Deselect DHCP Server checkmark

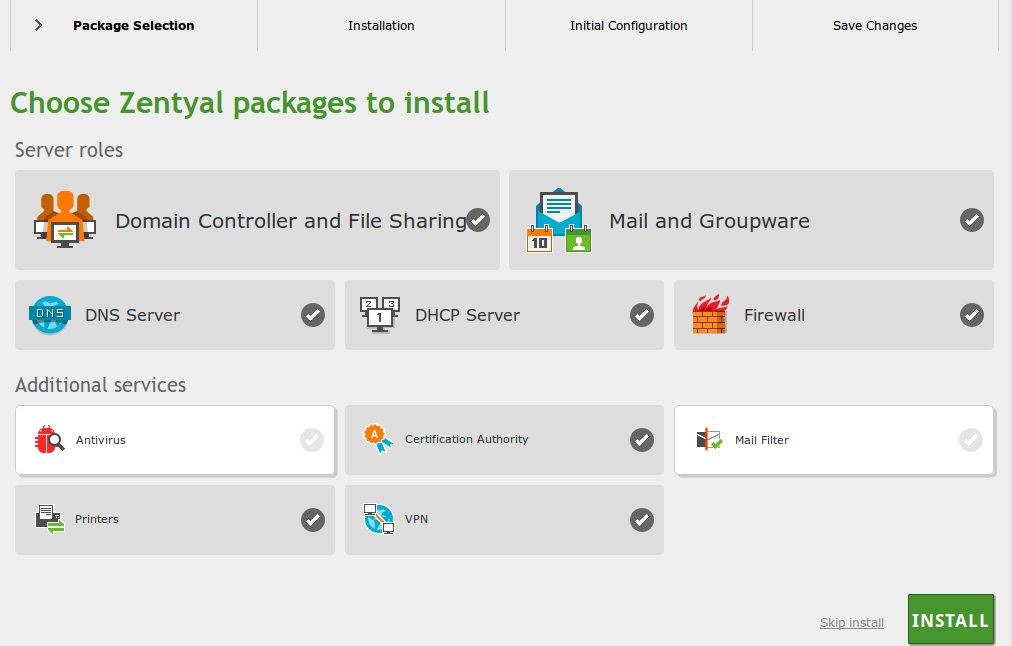[642, 315]
